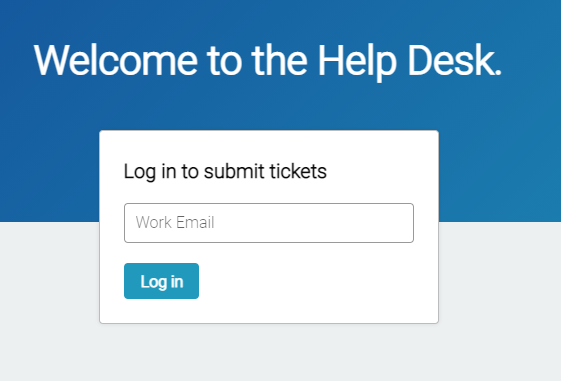Click the words 'Help Desk.' in the heading
561x381 pixels.
(410, 62)
